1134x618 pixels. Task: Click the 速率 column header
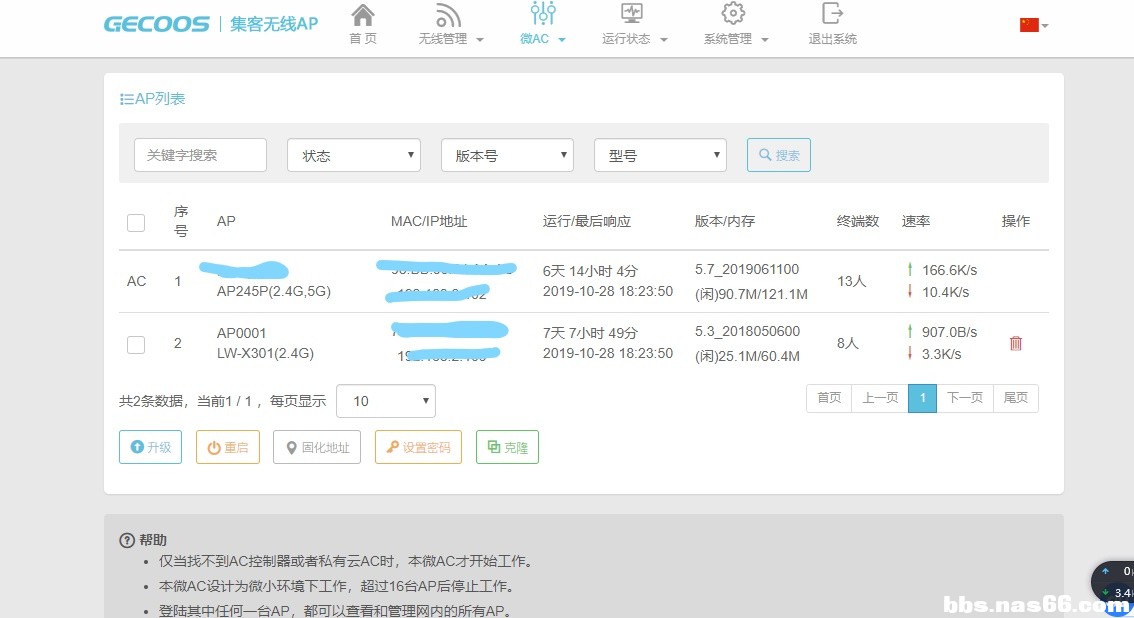(916, 221)
